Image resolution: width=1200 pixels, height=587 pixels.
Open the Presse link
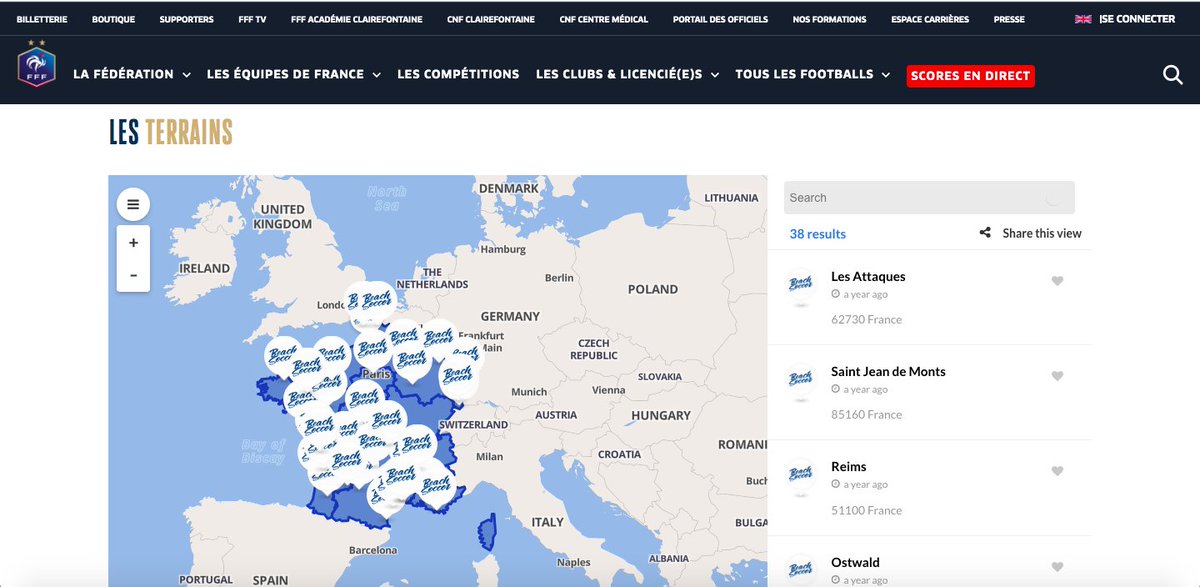pyautogui.click(x=1009, y=19)
